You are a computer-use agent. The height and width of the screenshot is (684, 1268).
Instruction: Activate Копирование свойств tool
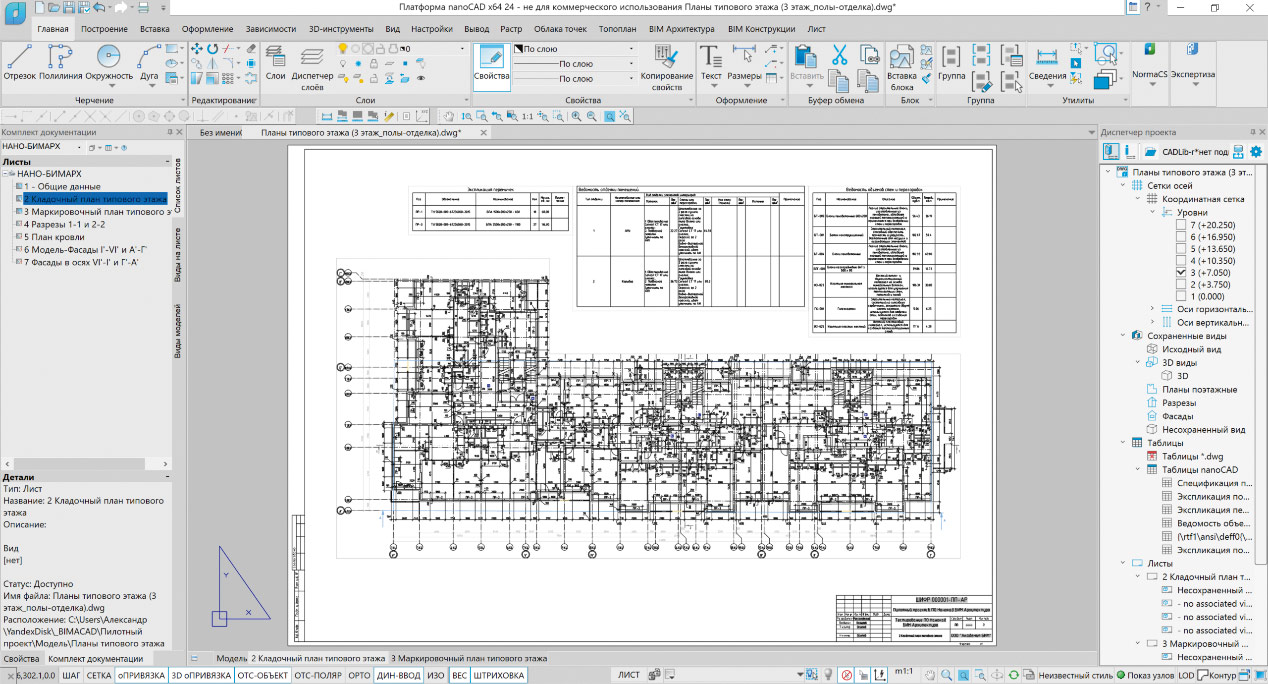[667, 67]
